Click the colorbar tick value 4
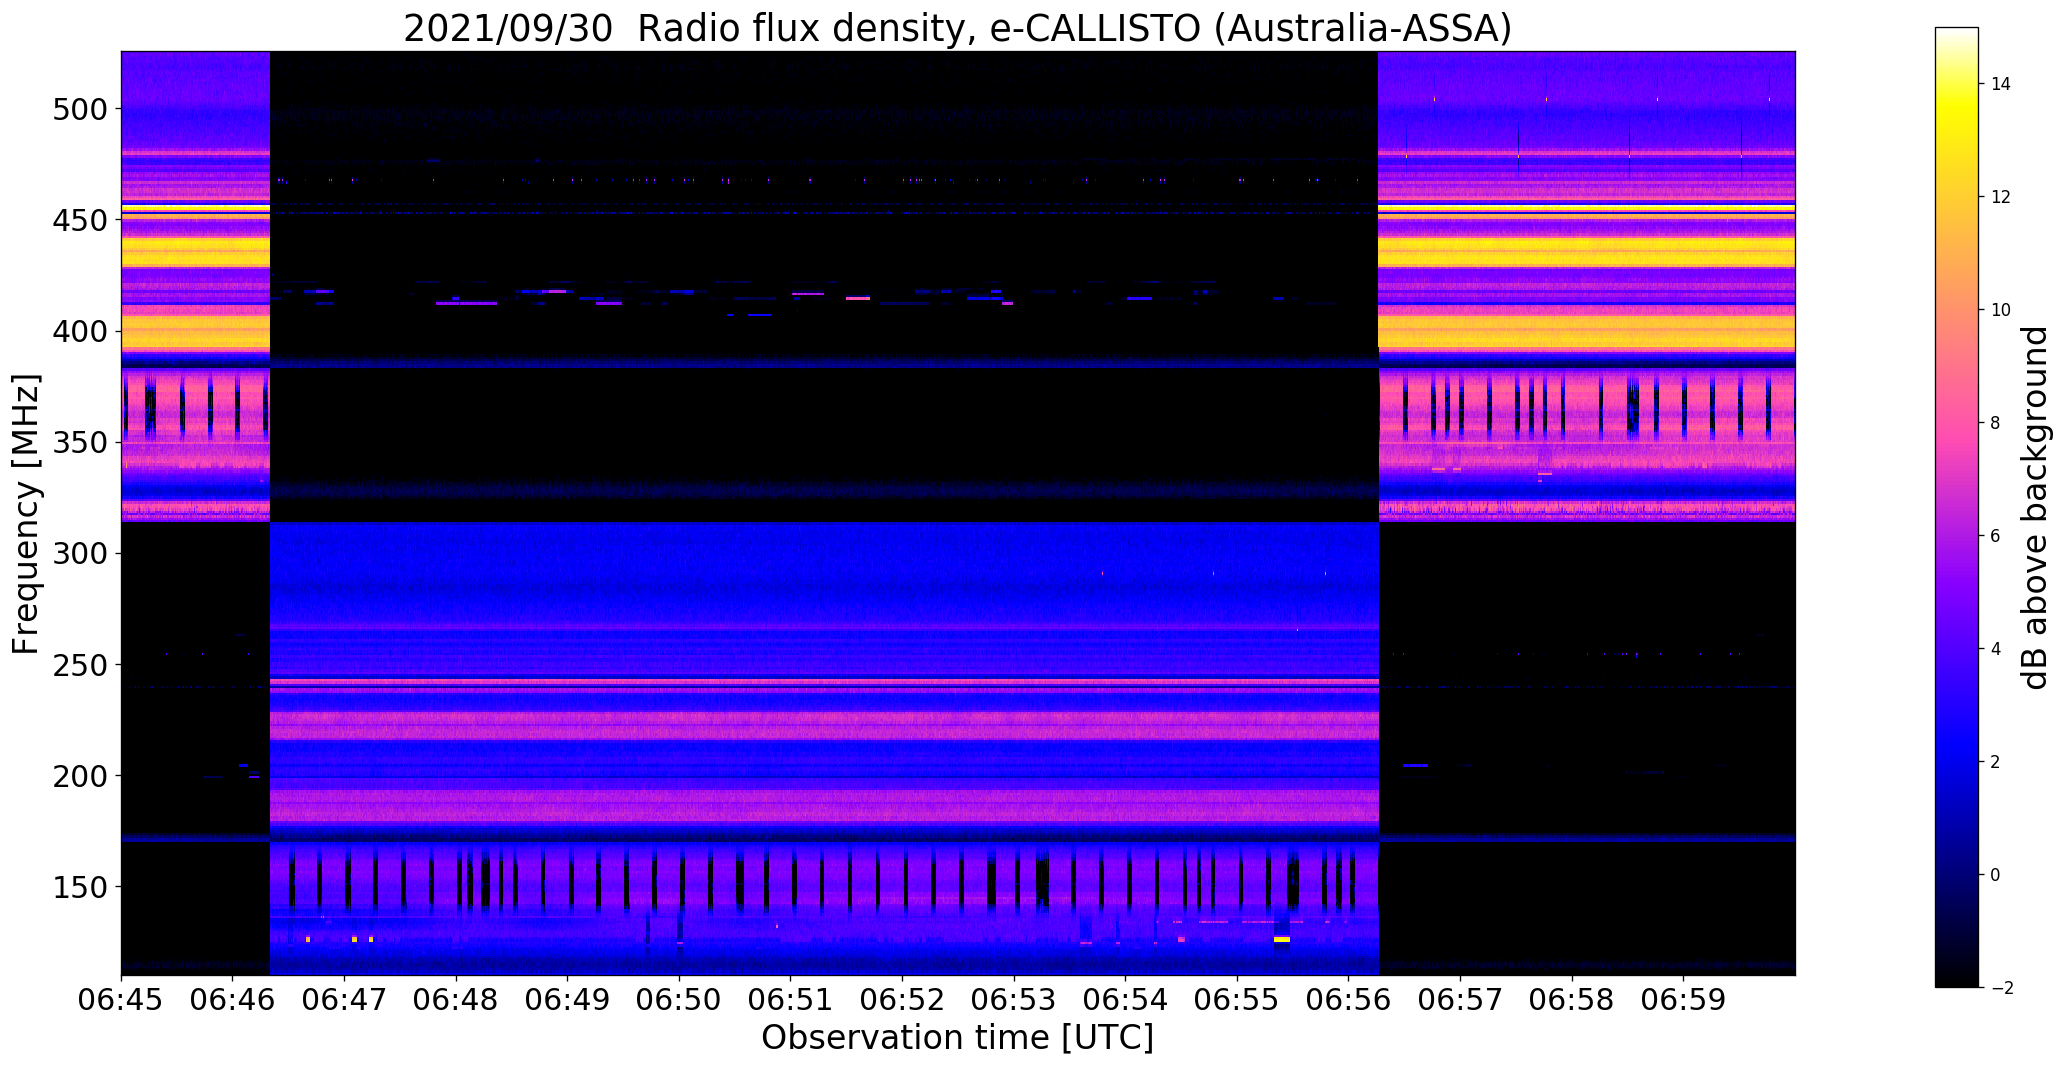The image size is (2066, 1067). [1996, 649]
